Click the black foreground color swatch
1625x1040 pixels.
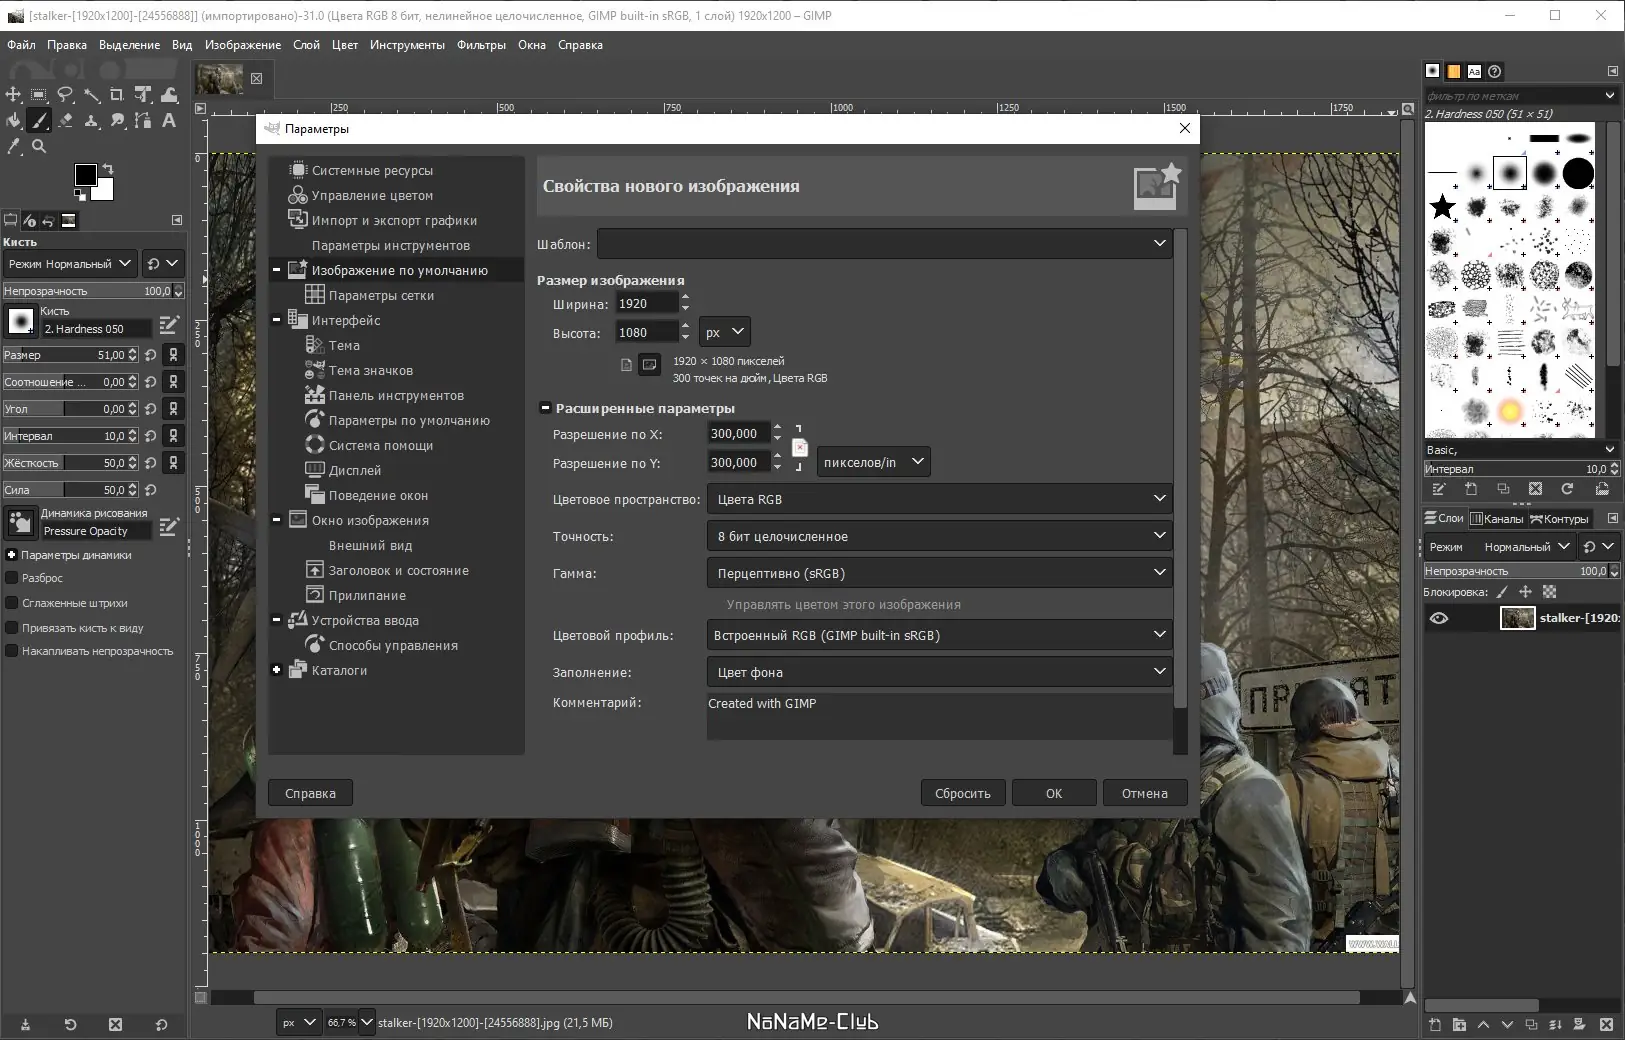click(x=86, y=175)
